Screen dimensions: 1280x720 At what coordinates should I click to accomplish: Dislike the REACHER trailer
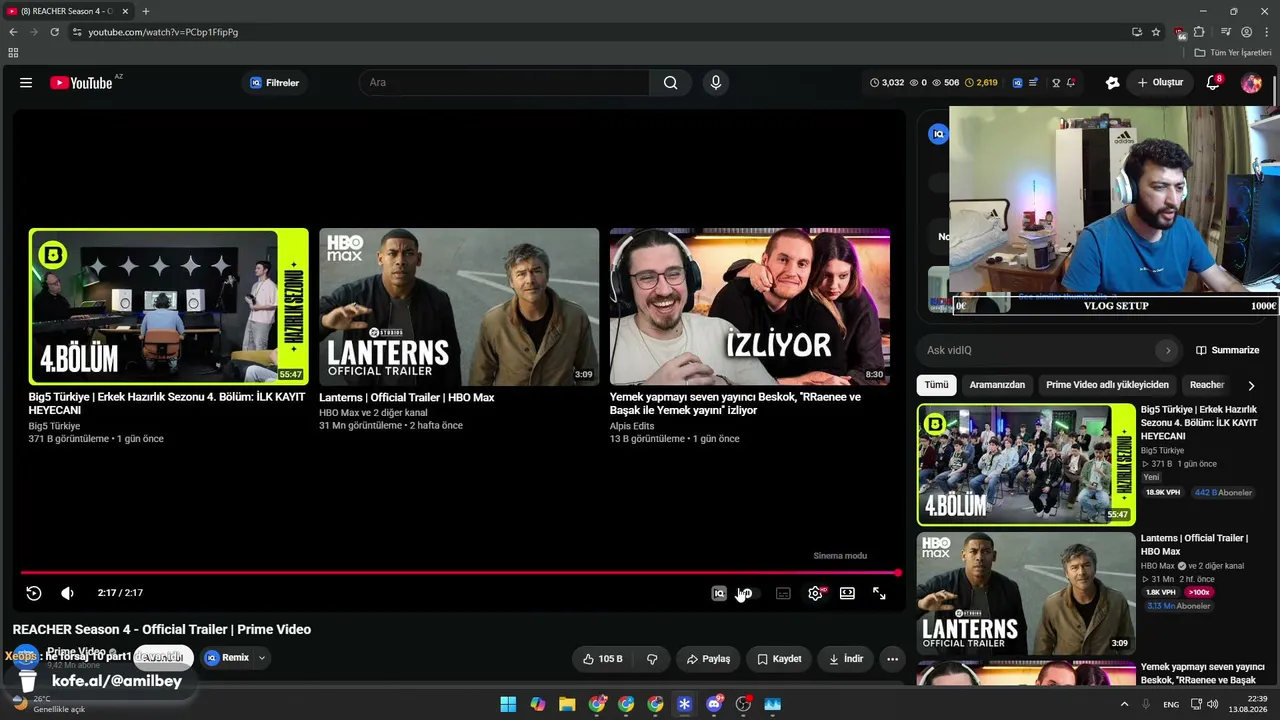click(x=652, y=659)
